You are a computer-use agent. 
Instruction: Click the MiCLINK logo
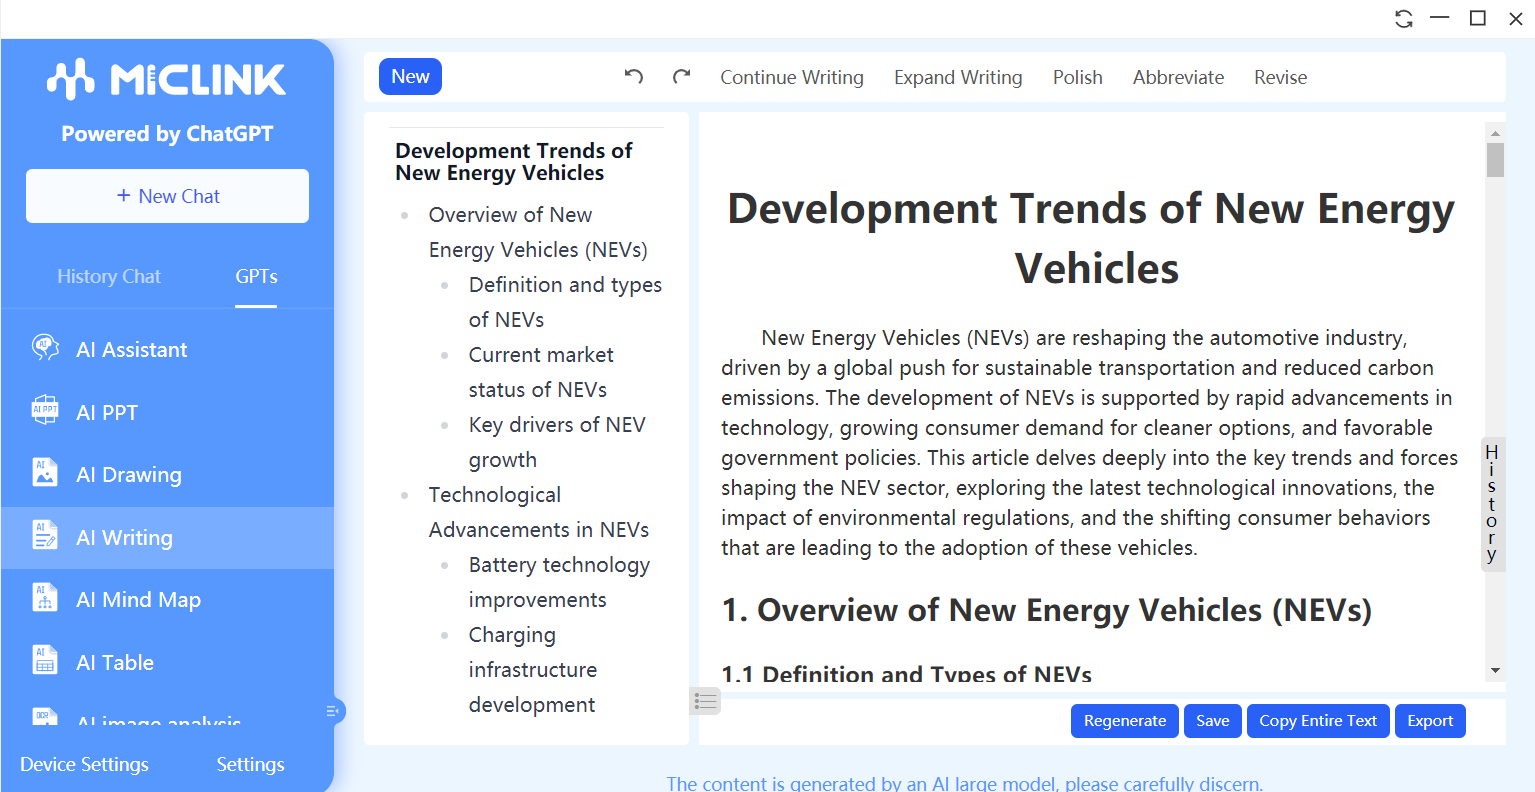click(x=167, y=80)
